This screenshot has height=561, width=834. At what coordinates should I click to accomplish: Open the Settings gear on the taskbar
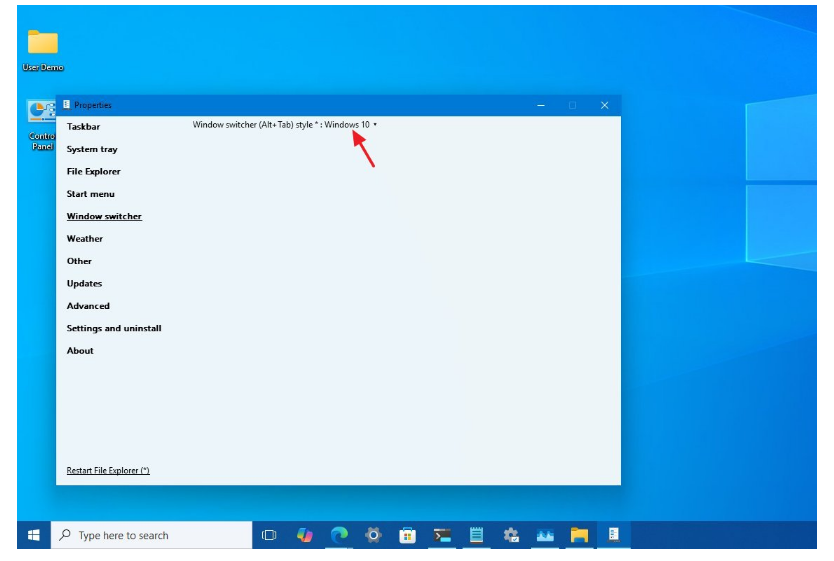(x=373, y=535)
